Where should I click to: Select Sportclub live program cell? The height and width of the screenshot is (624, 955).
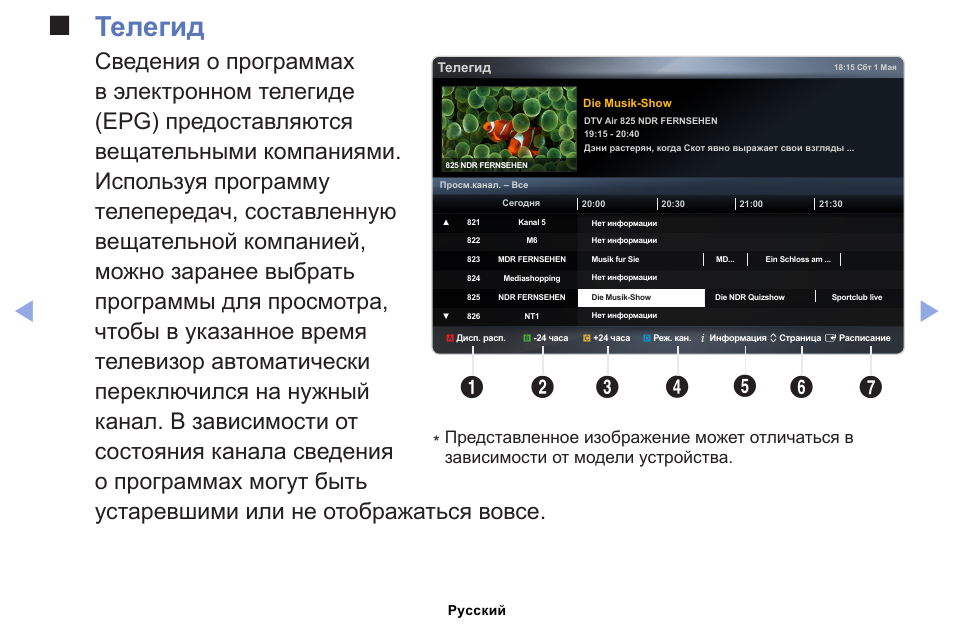(x=857, y=297)
